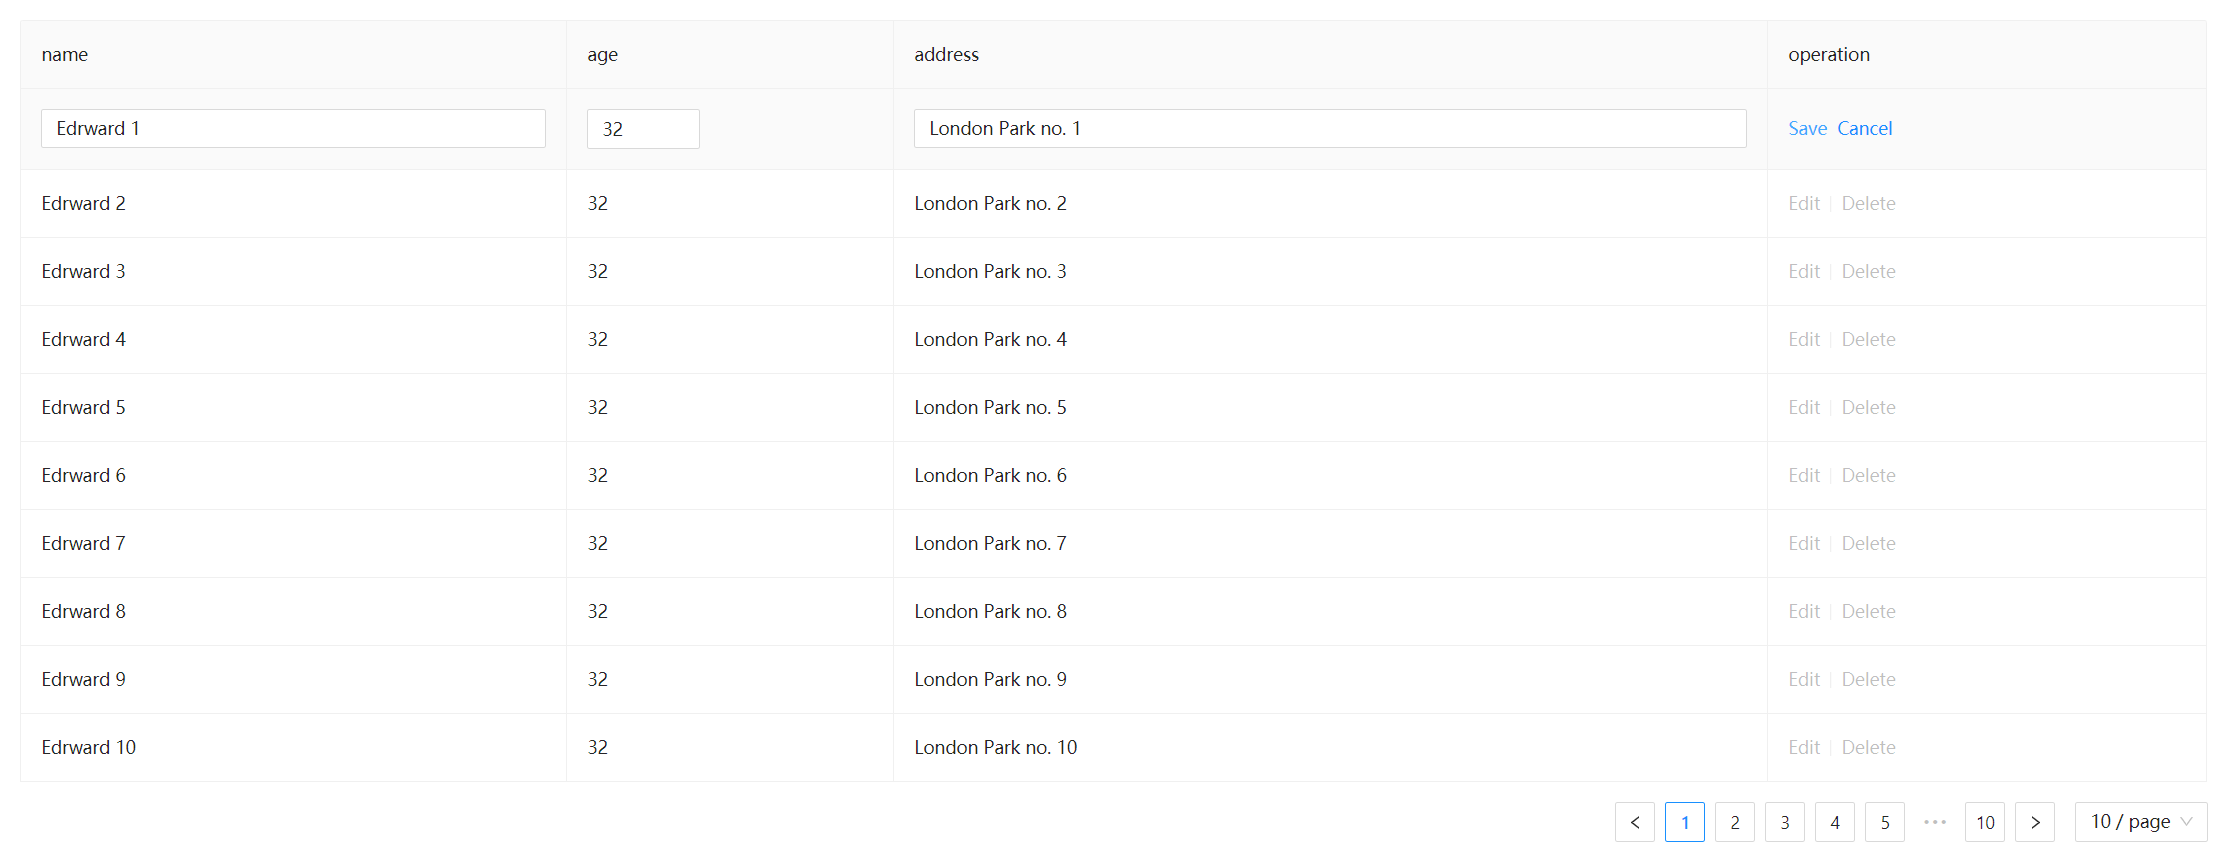Image resolution: width=2227 pixels, height=854 pixels.
Task: Select pagination page 2
Action: (x=1734, y=822)
